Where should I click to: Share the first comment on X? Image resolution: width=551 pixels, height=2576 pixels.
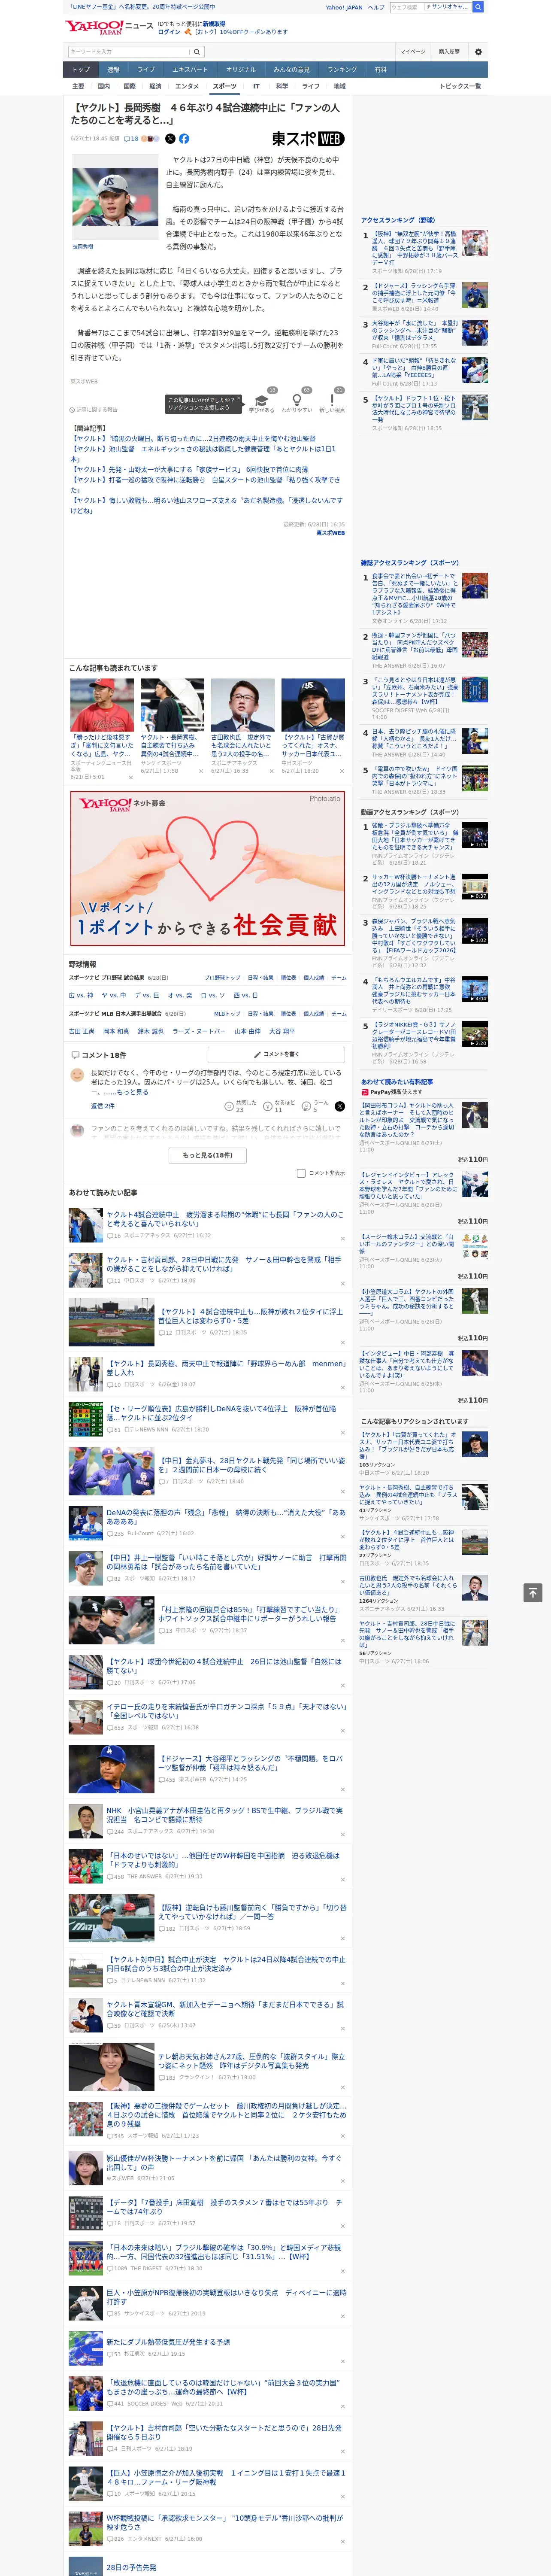[x=340, y=1106]
